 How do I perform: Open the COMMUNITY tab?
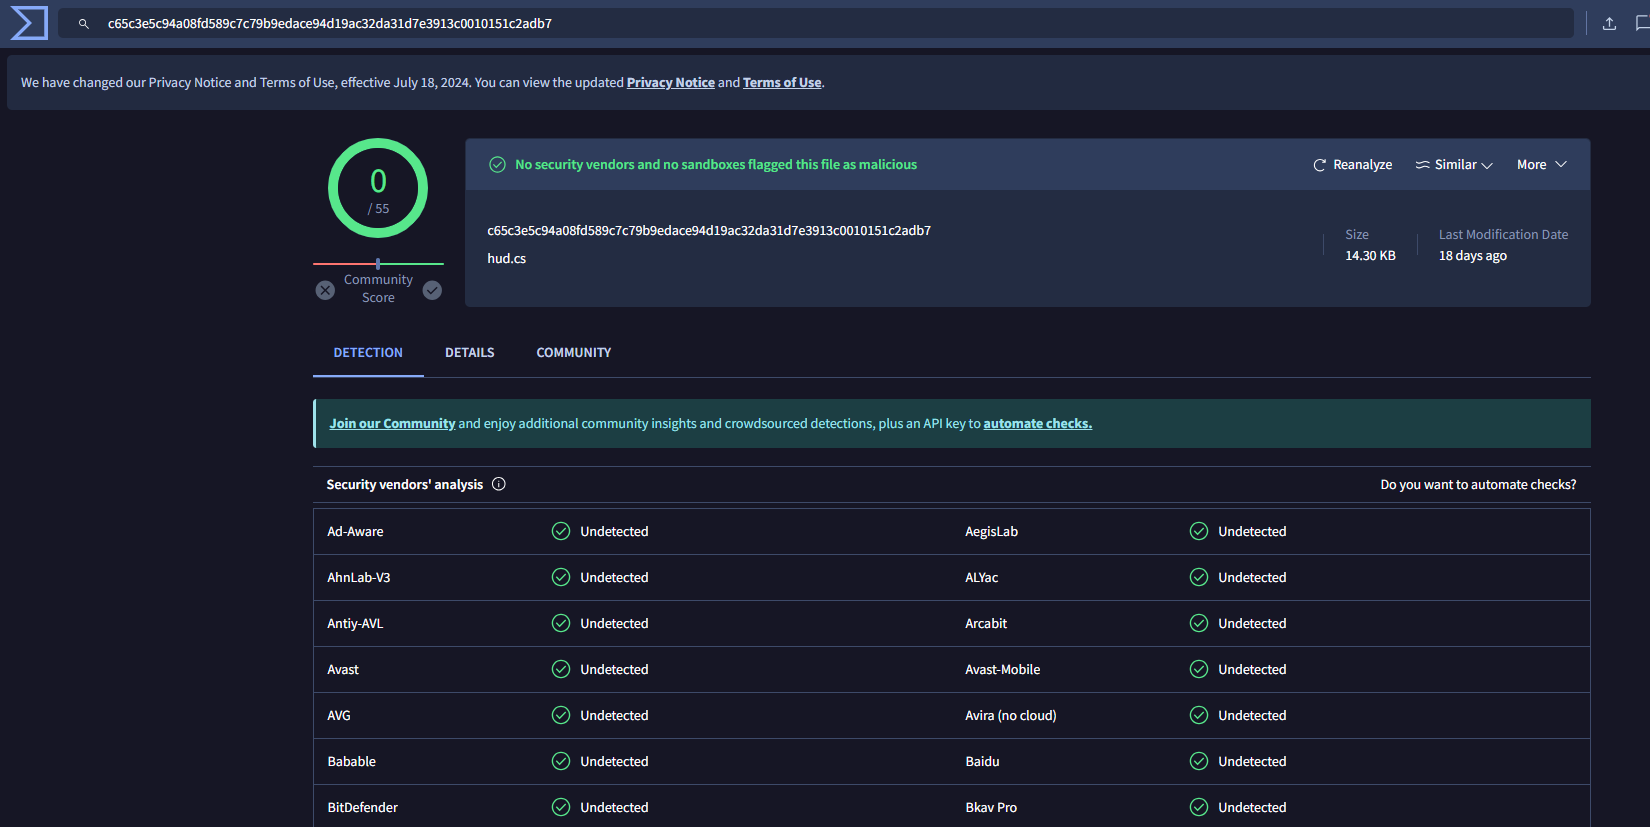(573, 353)
